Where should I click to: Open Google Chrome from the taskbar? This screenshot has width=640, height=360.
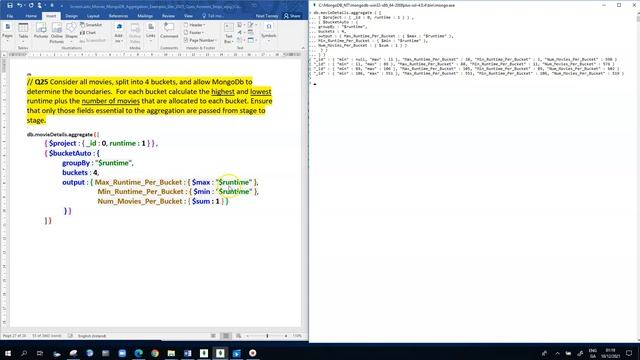(x=155, y=353)
